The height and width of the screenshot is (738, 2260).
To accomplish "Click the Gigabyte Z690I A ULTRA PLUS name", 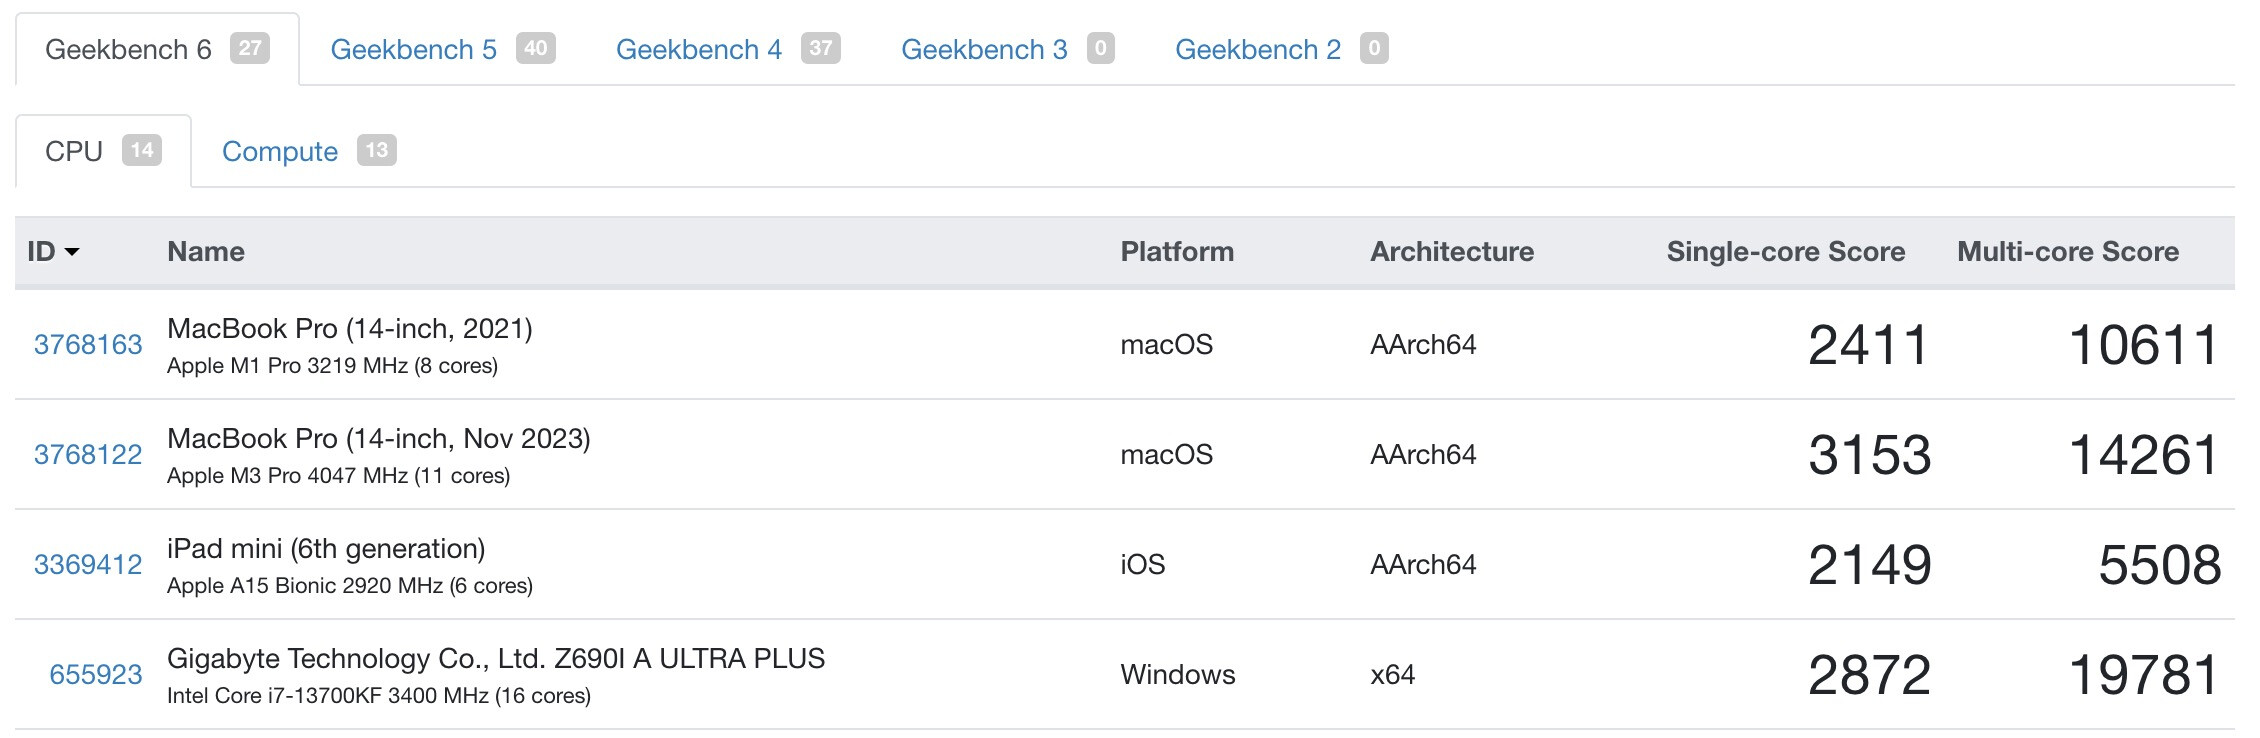I will coord(495,659).
